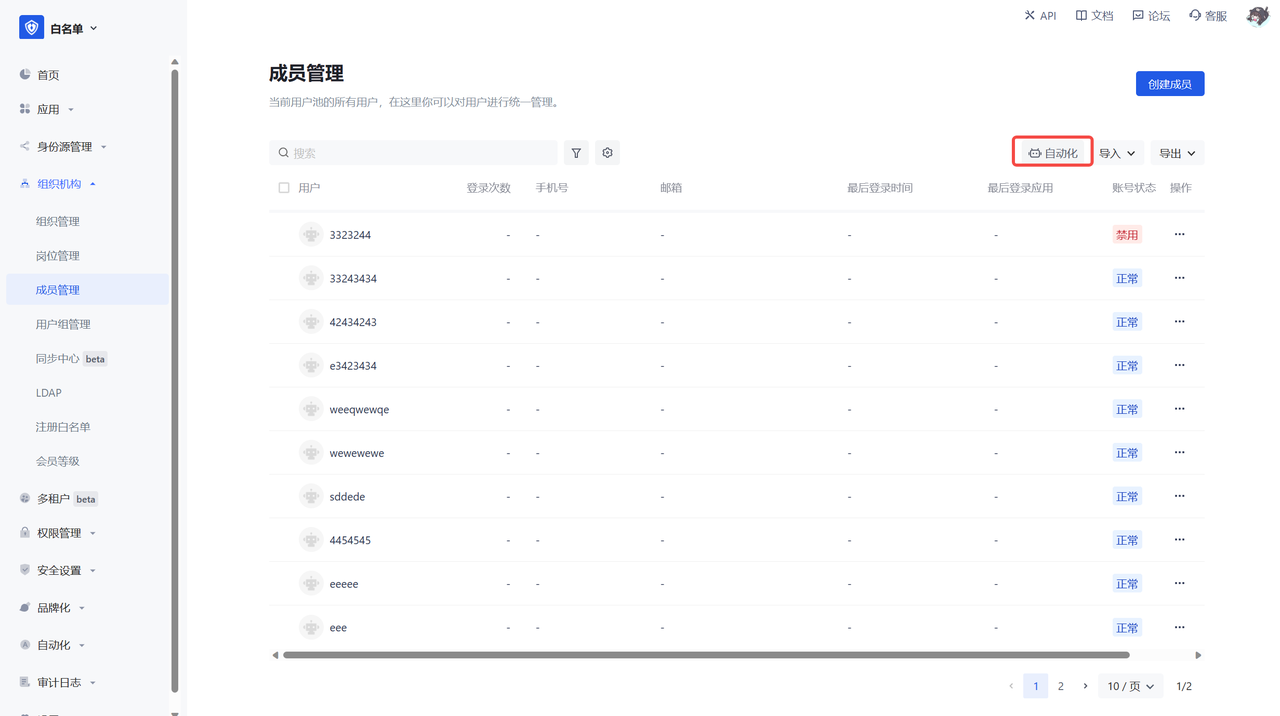Click the 创建成员 button
Viewport: 1280px width, 716px height.
coord(1169,84)
